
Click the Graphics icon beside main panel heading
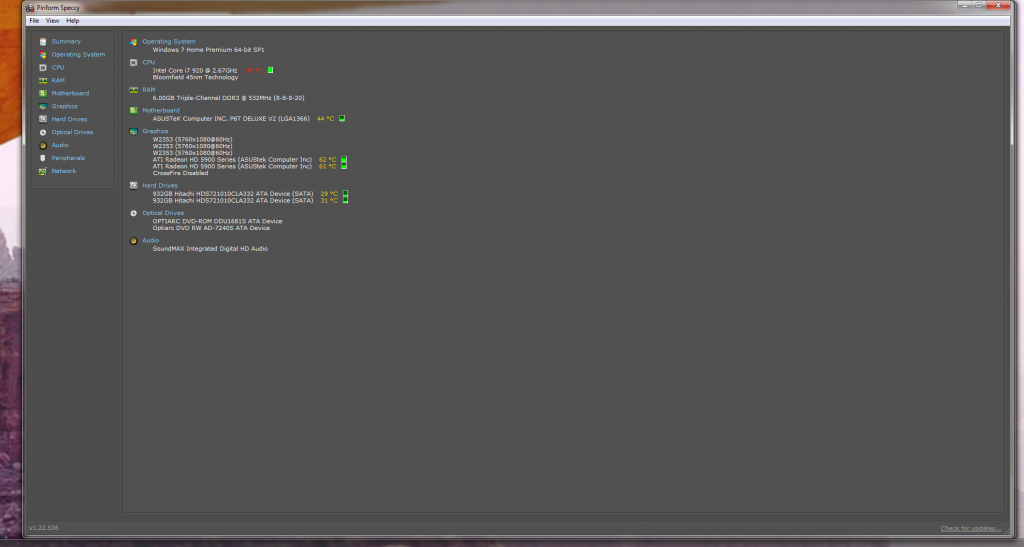point(133,131)
